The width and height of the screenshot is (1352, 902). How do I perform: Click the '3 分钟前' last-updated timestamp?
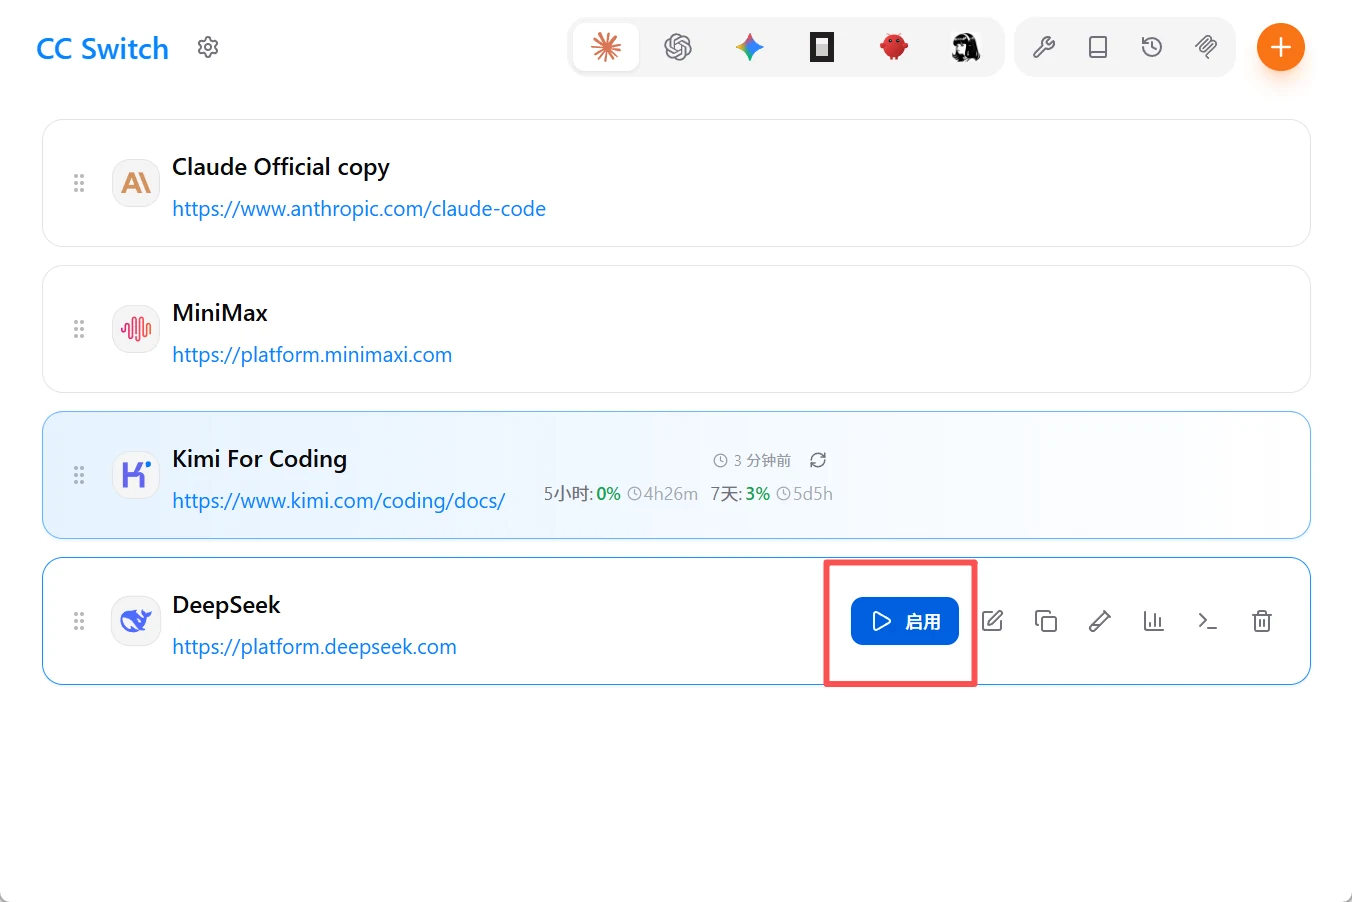click(x=752, y=460)
